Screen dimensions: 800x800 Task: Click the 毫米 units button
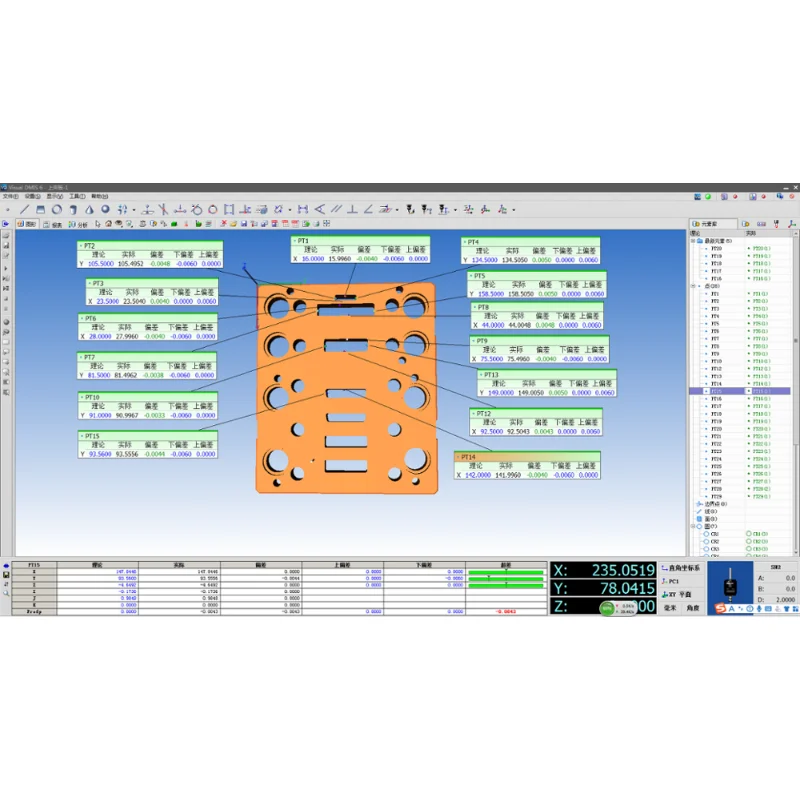coord(670,608)
